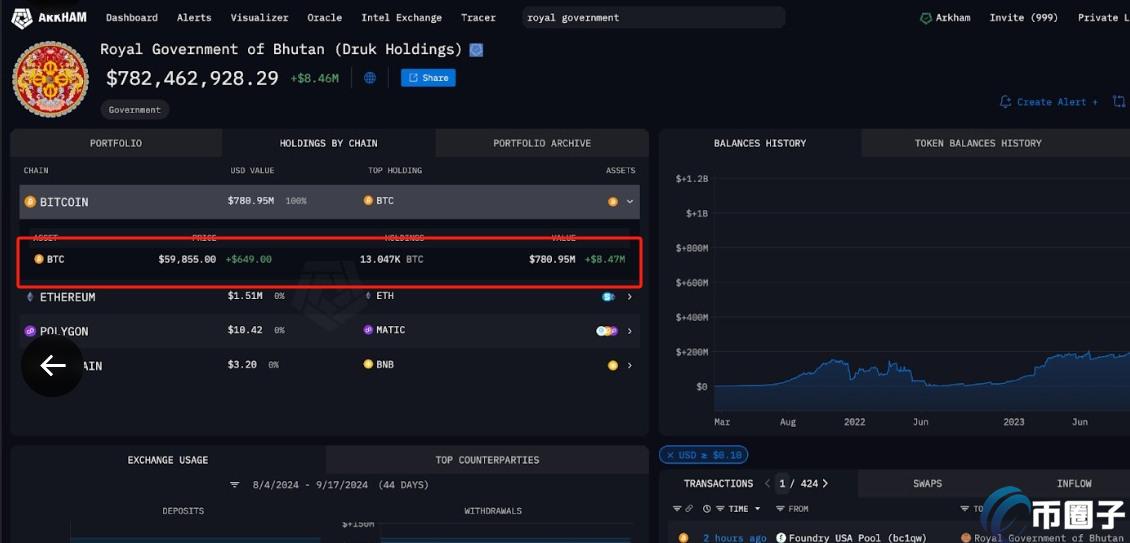
Task: Click the Create Alert + link
Action: 1057,102
